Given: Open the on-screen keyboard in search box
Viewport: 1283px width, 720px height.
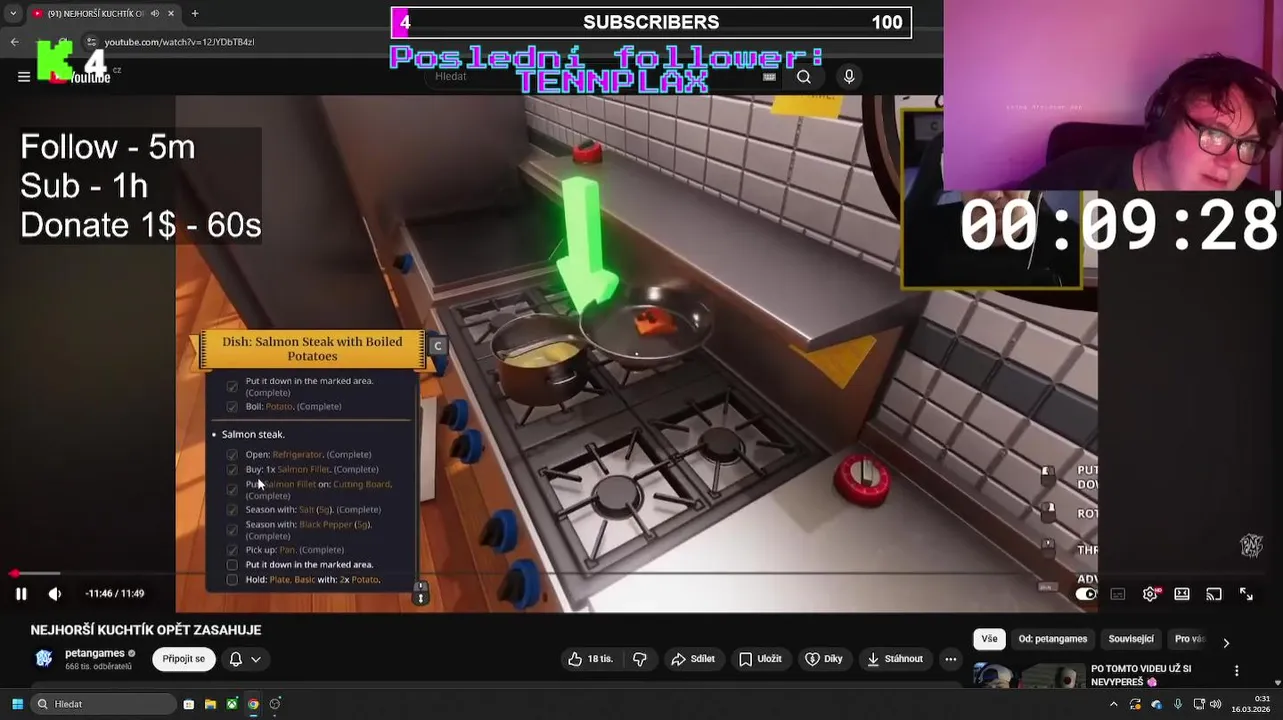Looking at the screenshot, I should [769, 77].
